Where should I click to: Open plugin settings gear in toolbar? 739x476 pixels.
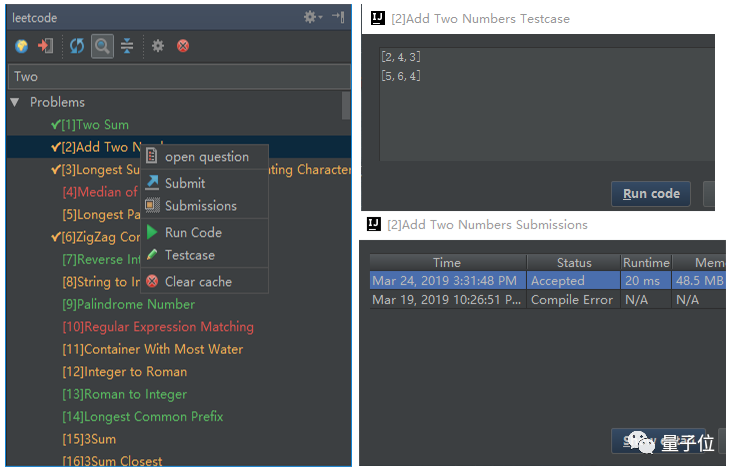pos(158,46)
